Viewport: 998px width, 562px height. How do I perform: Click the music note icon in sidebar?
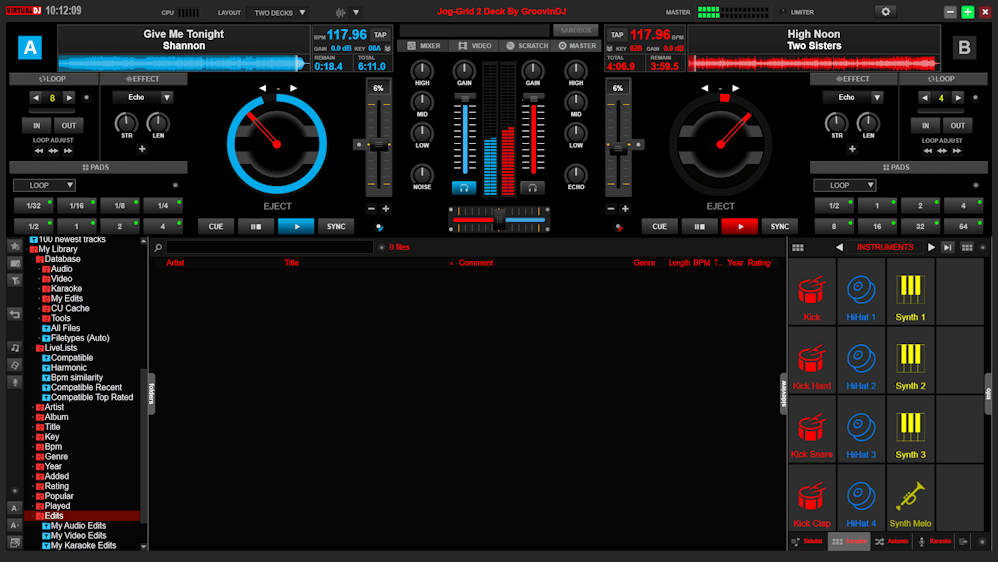coord(15,348)
